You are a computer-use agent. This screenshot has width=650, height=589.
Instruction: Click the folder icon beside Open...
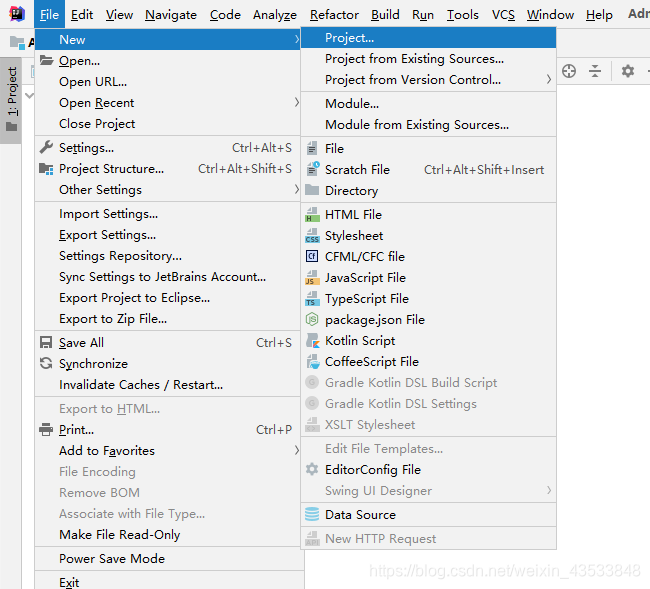46,61
